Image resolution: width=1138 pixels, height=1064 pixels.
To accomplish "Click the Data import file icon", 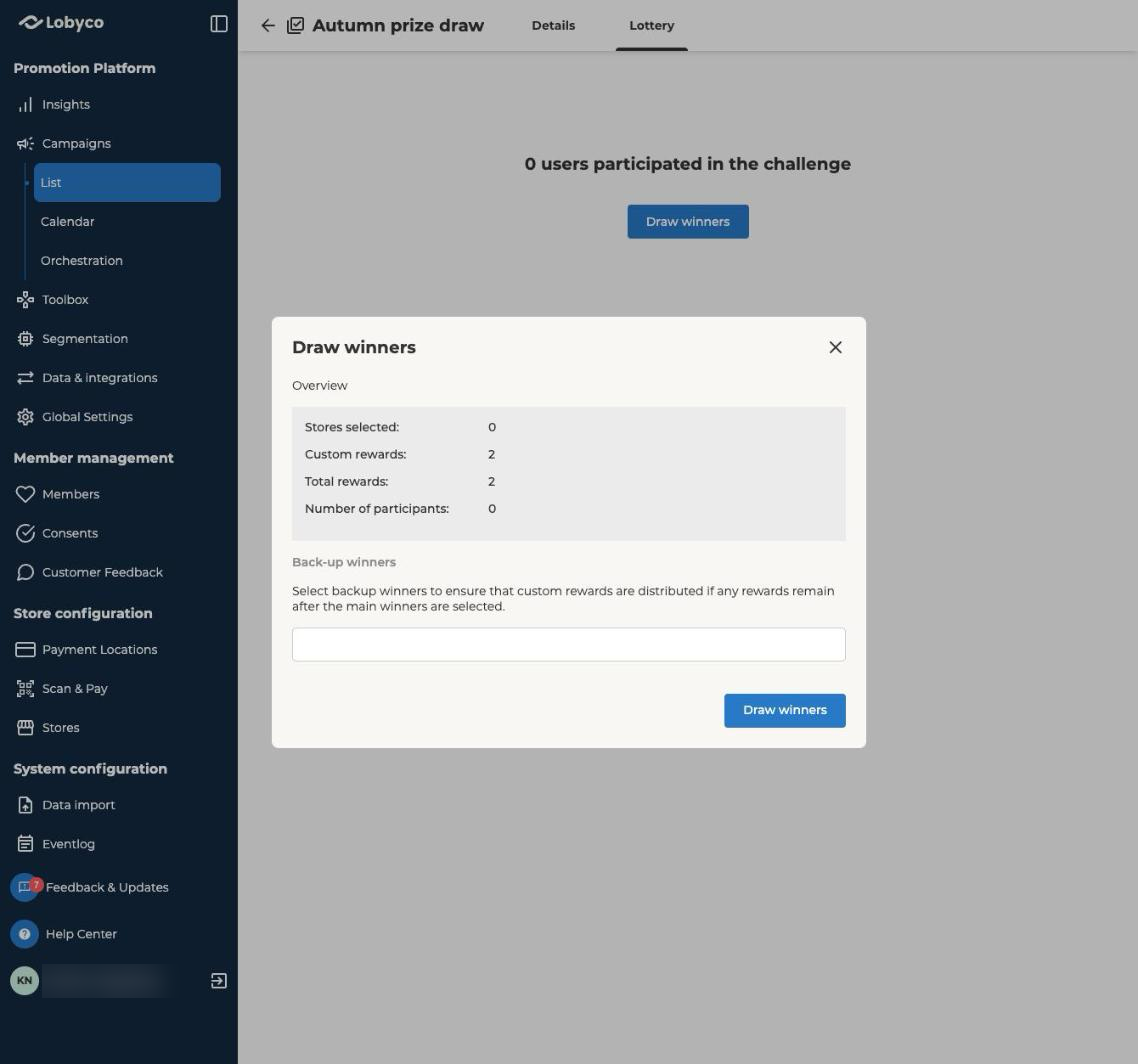I will [x=25, y=805].
